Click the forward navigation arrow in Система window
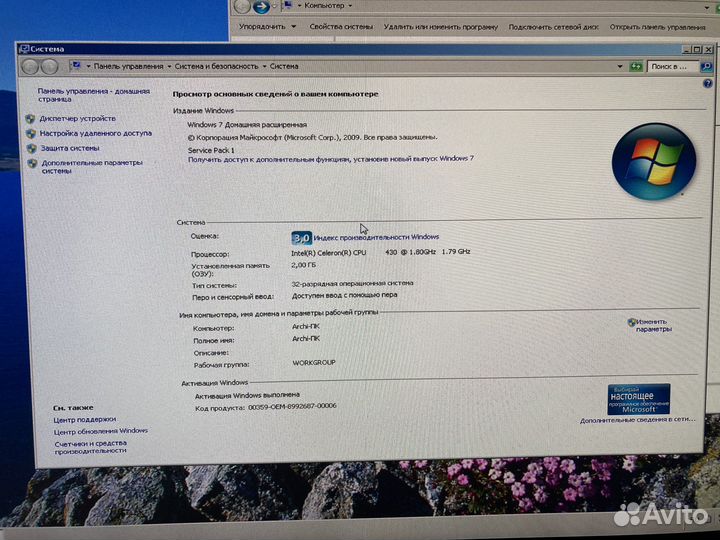 point(49,66)
